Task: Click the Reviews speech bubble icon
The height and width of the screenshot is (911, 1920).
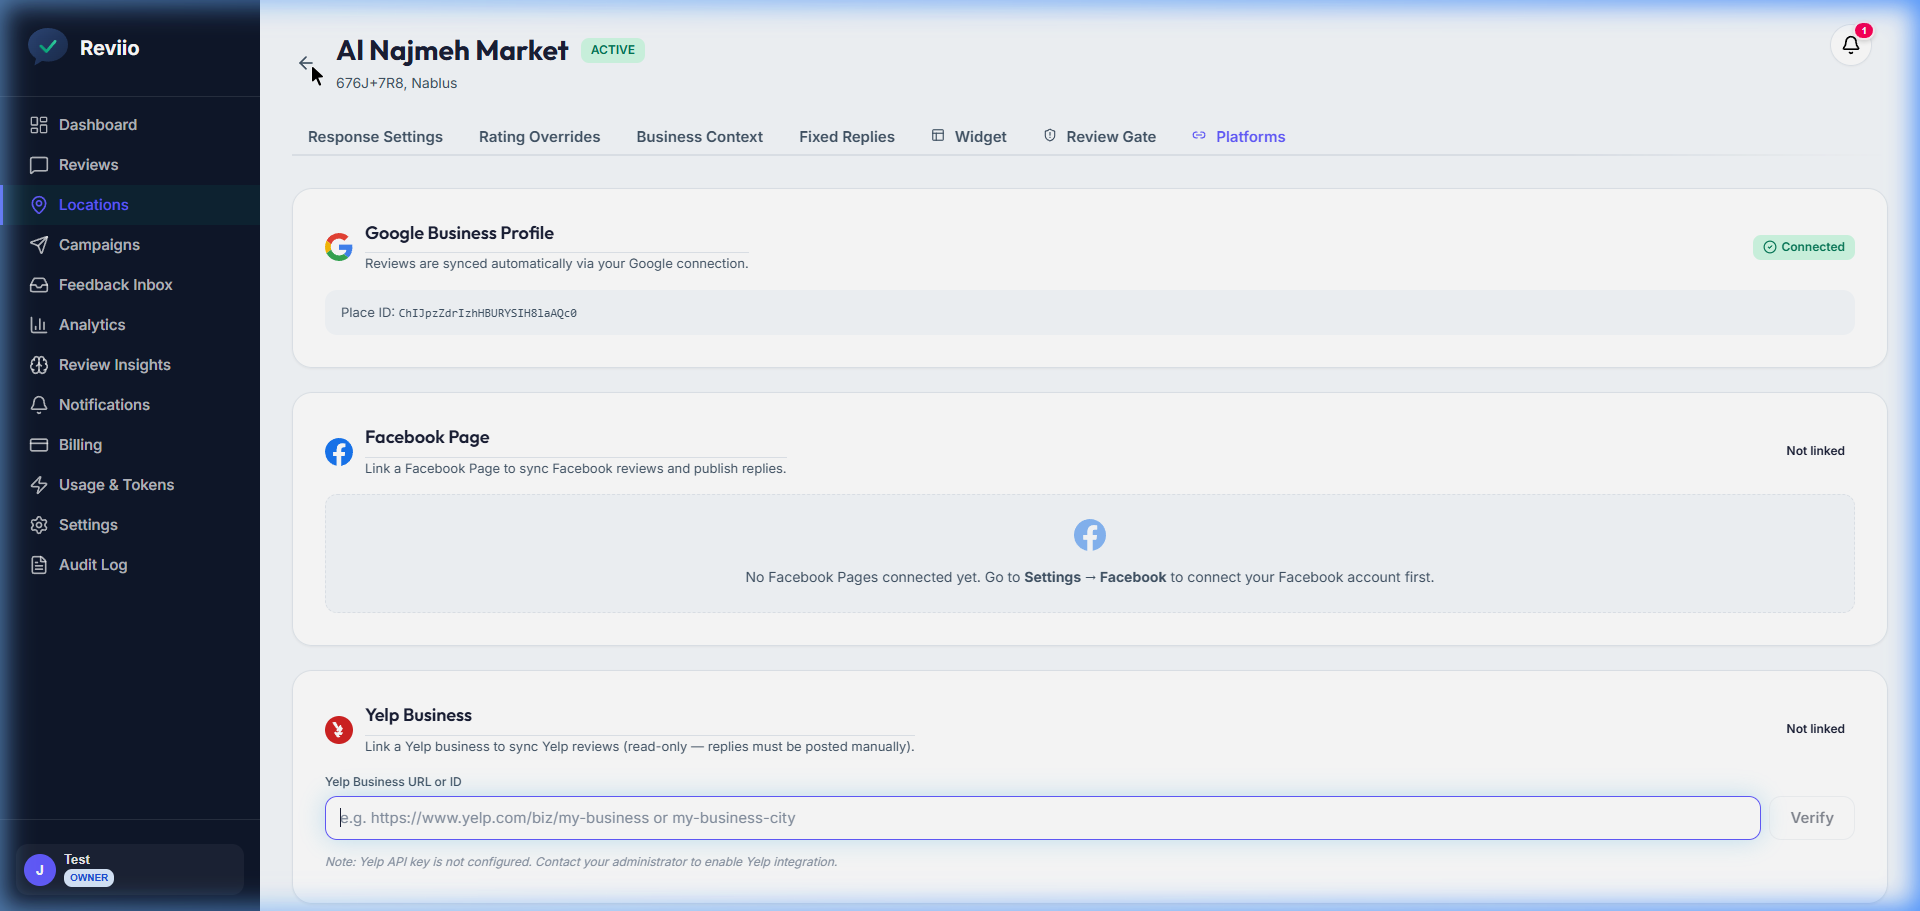Action: 39,165
